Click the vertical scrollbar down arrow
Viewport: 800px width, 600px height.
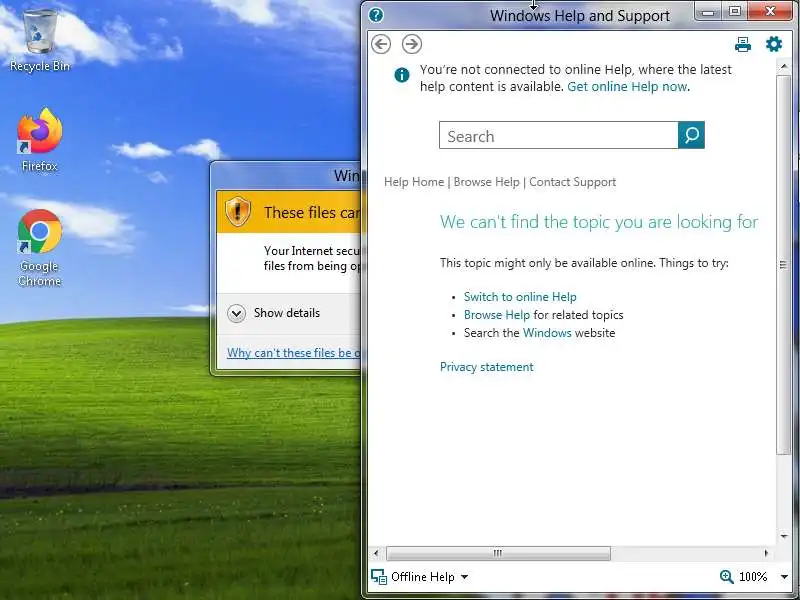[x=783, y=536]
